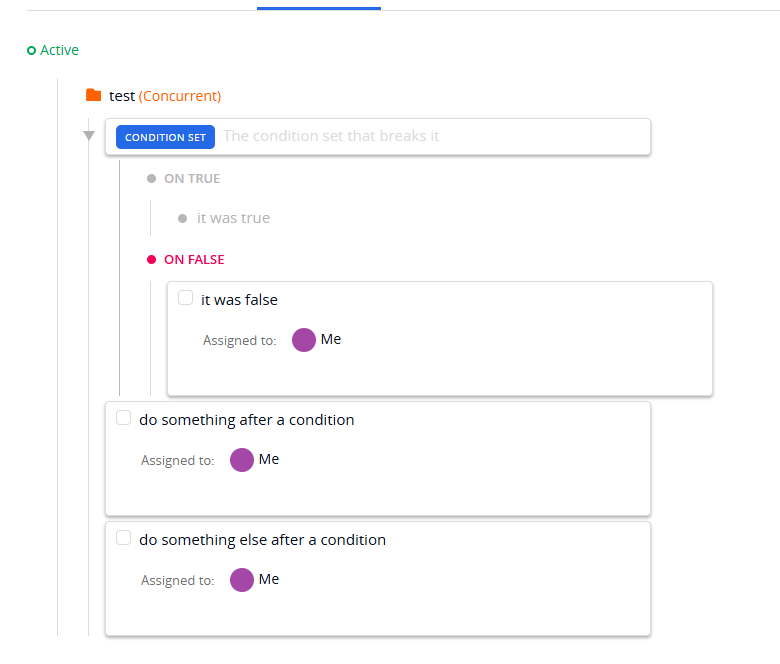Click the CONDITION SET badge
780x664 pixels.
click(x=166, y=137)
